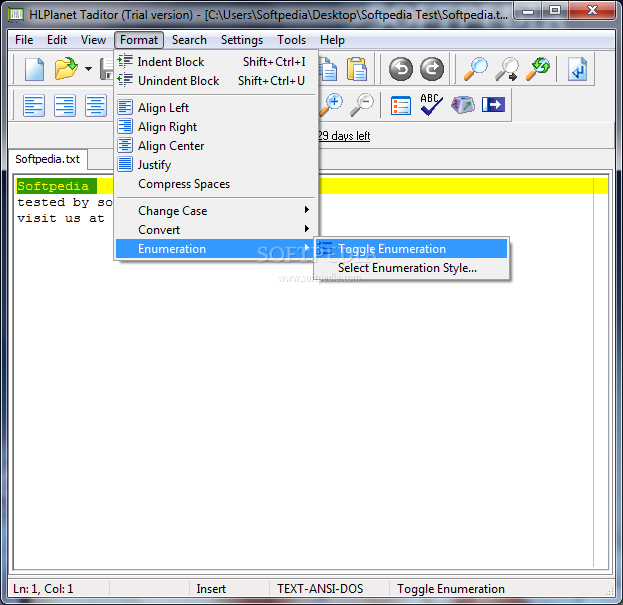The height and width of the screenshot is (605, 623).
Task: Run spell check with the ABC icon
Action: click(431, 104)
